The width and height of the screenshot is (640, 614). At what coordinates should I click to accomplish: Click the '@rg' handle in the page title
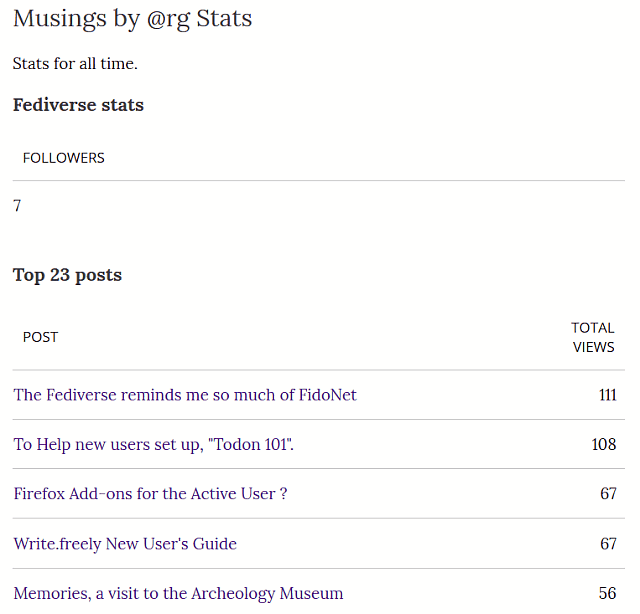pos(168,20)
